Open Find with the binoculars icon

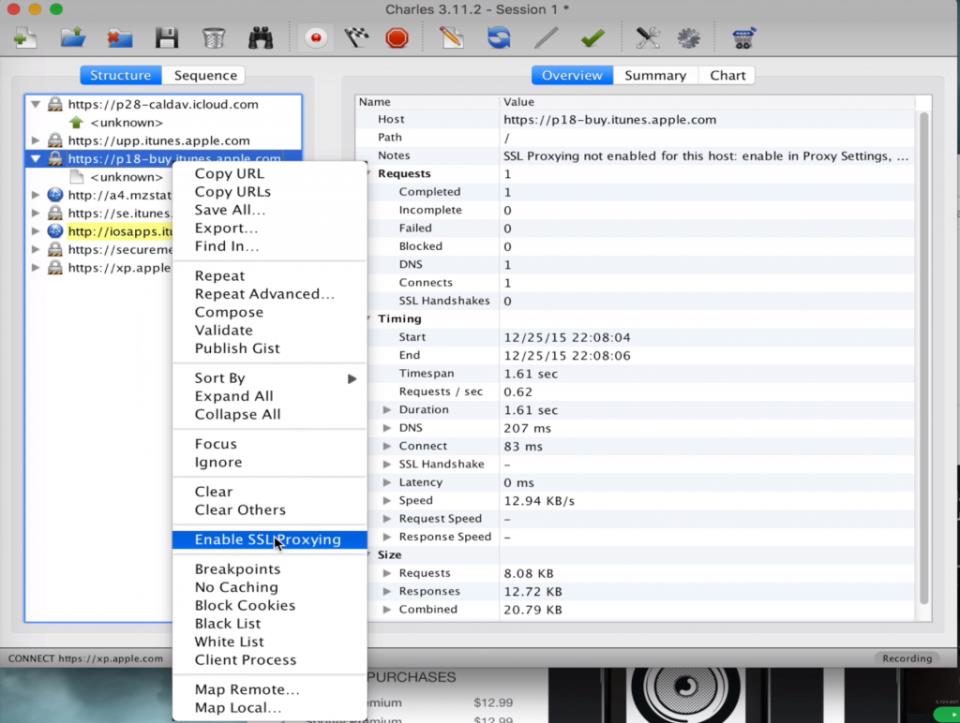[260, 38]
